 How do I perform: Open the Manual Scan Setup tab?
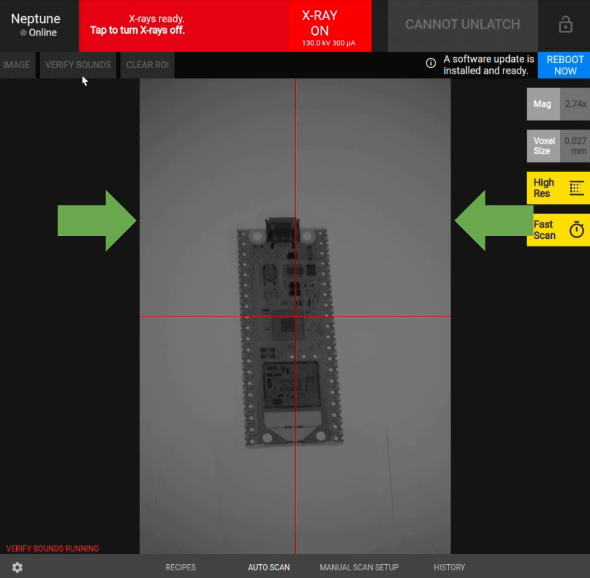click(359, 567)
